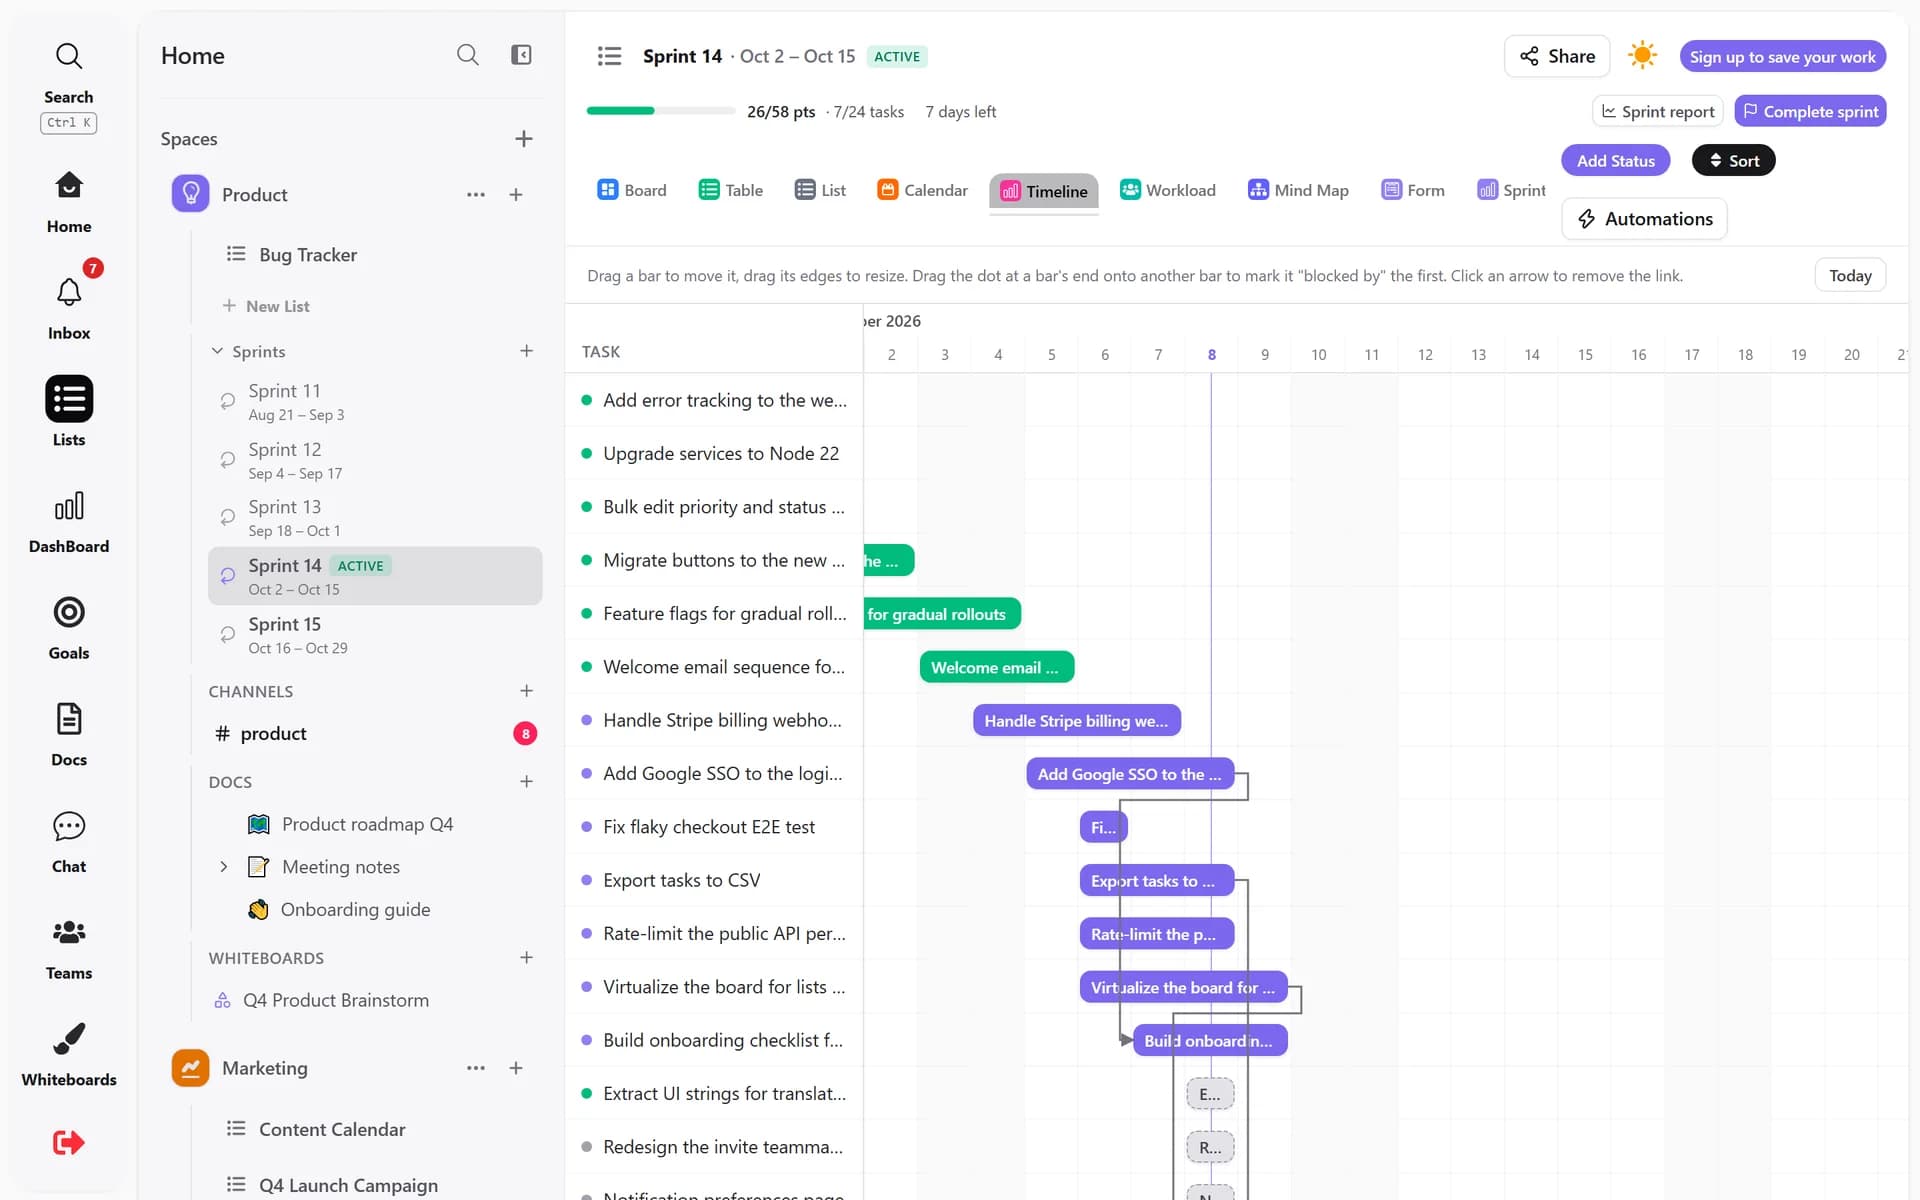The height and width of the screenshot is (1200, 1920).
Task: Click the Automations button
Action: pos(1644,219)
